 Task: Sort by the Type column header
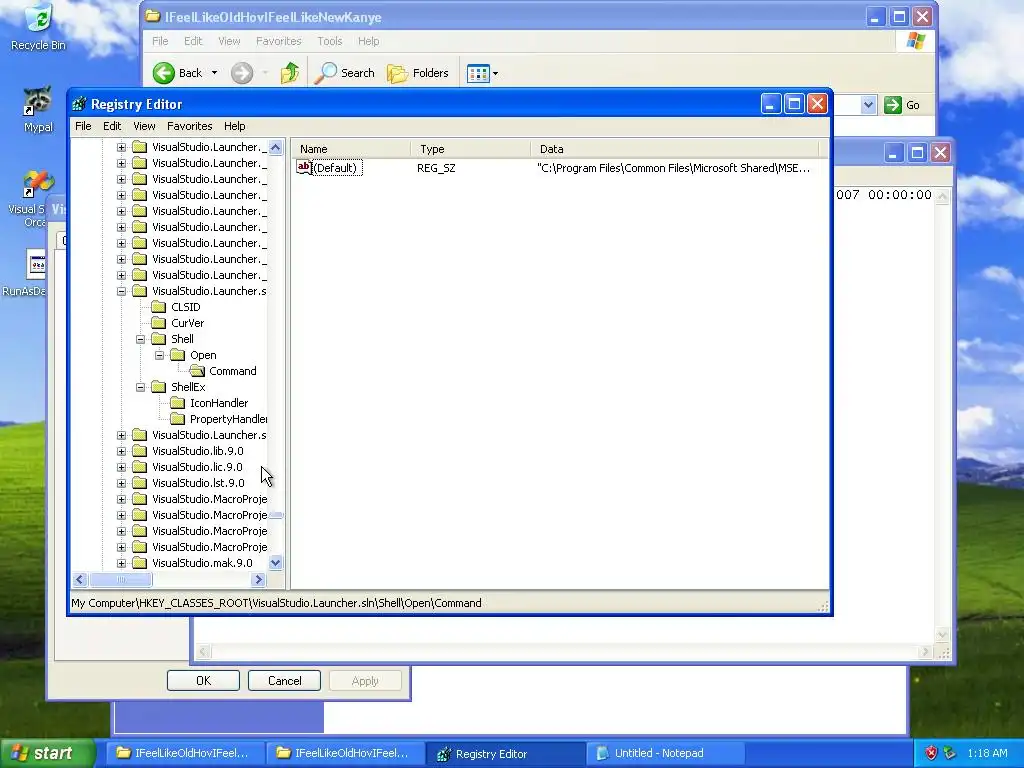click(x=470, y=149)
